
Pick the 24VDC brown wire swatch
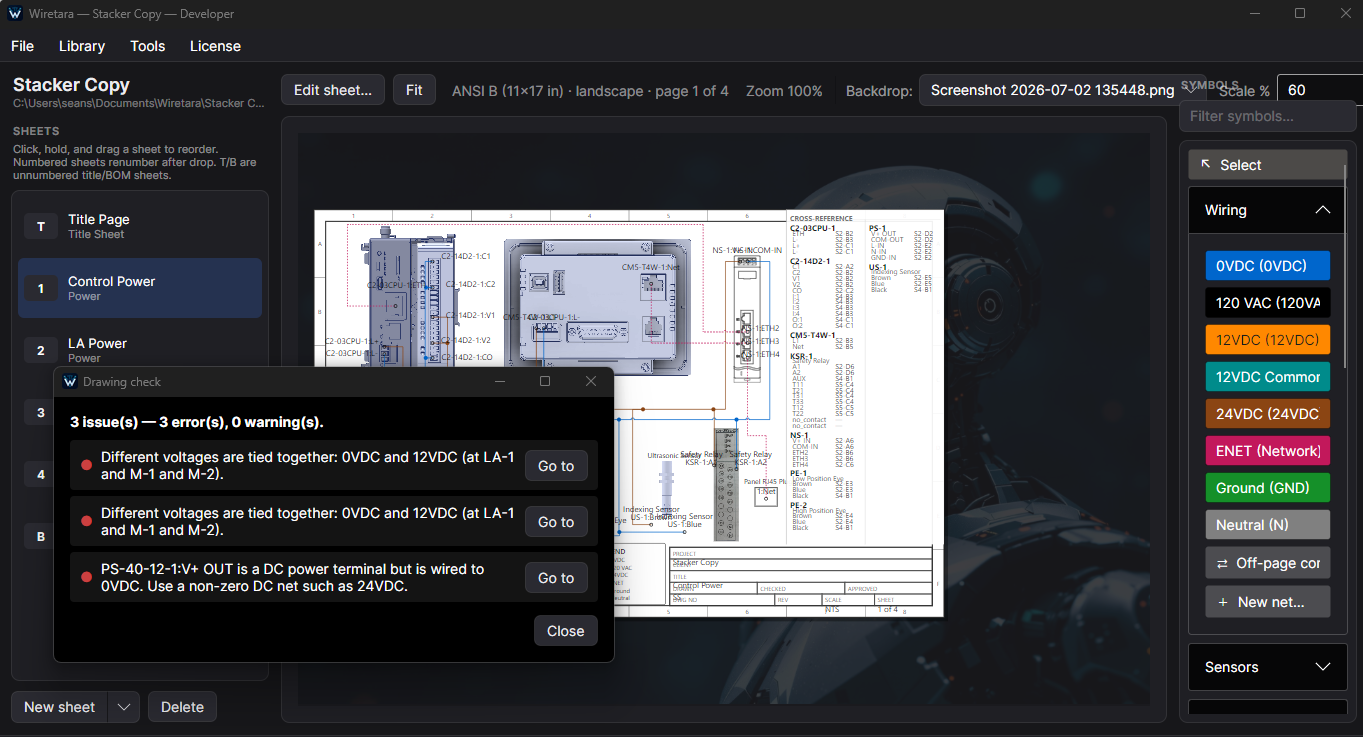(x=1268, y=414)
